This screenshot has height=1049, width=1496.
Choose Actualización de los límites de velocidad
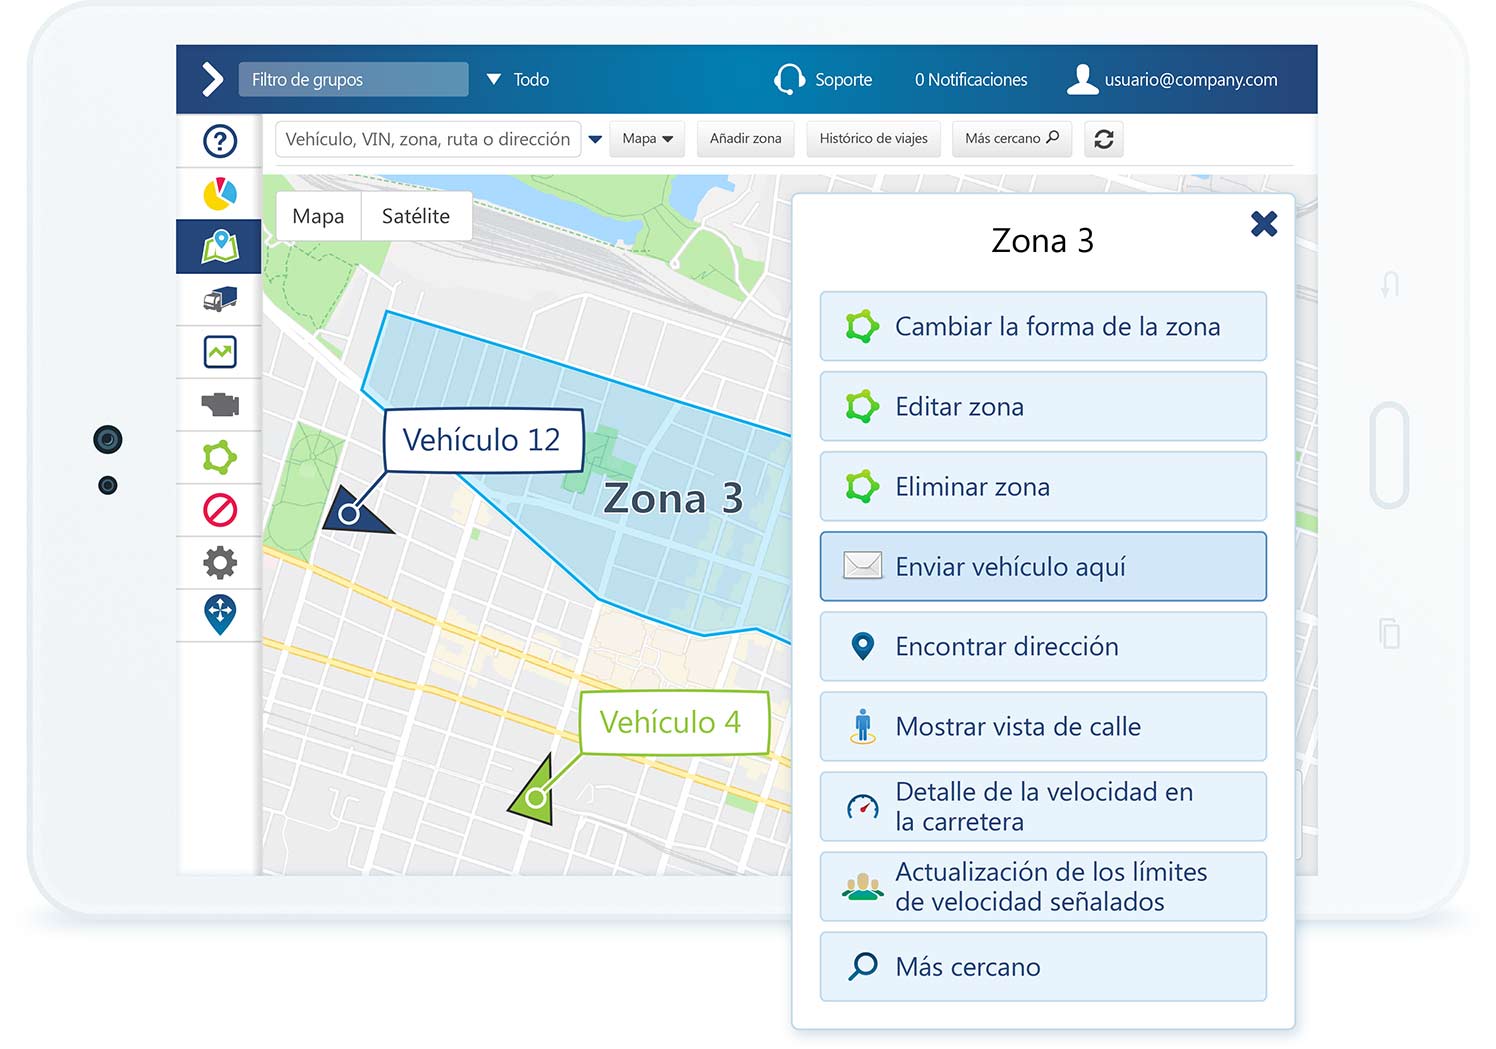(1043, 886)
